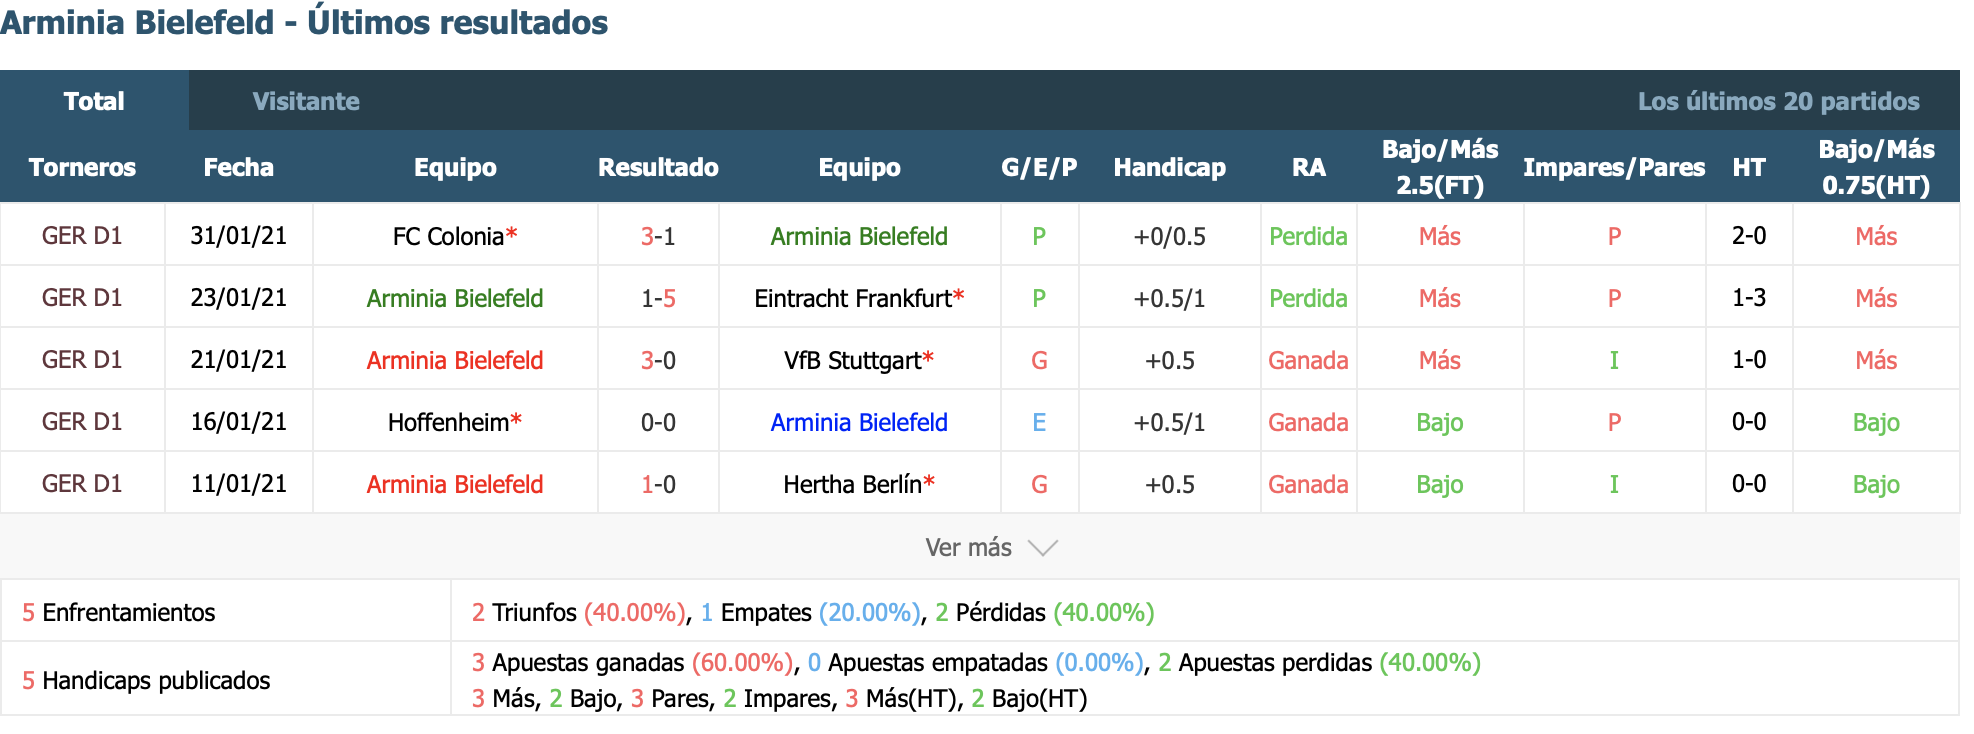Click the 1-5 result versus Frankfurt
This screenshot has height=734, width=1974.
tap(658, 298)
